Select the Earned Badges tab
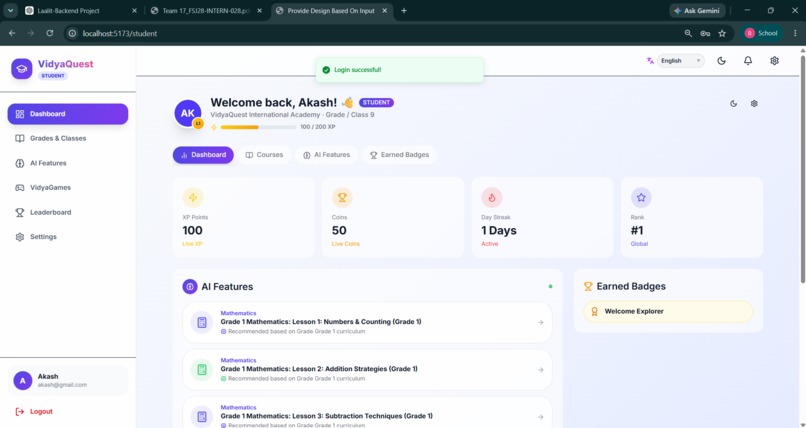 399,155
